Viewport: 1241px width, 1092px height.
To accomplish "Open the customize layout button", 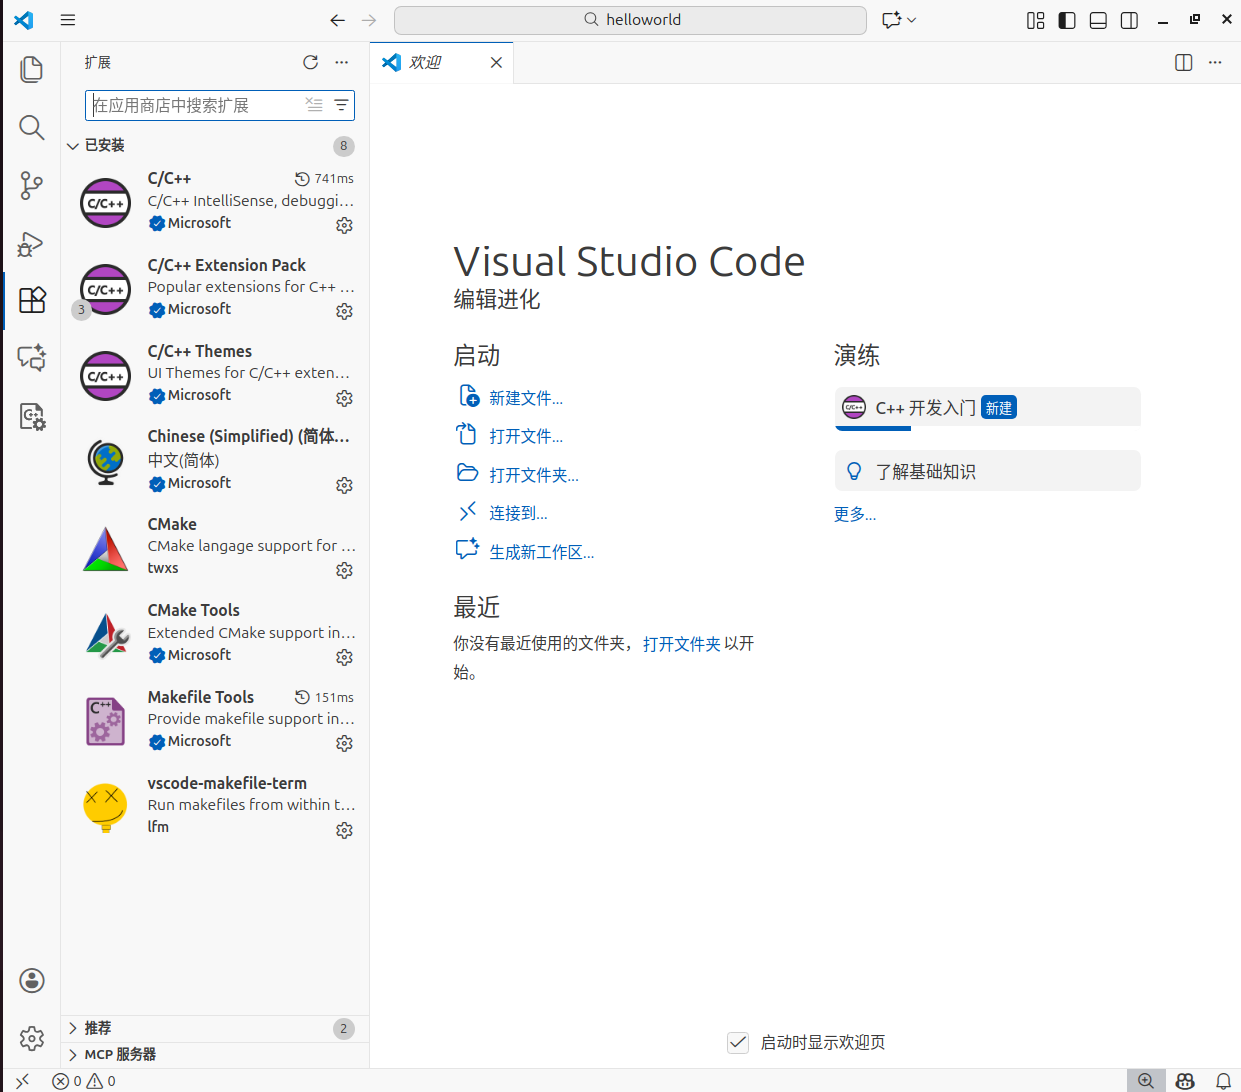I will pyautogui.click(x=1036, y=20).
